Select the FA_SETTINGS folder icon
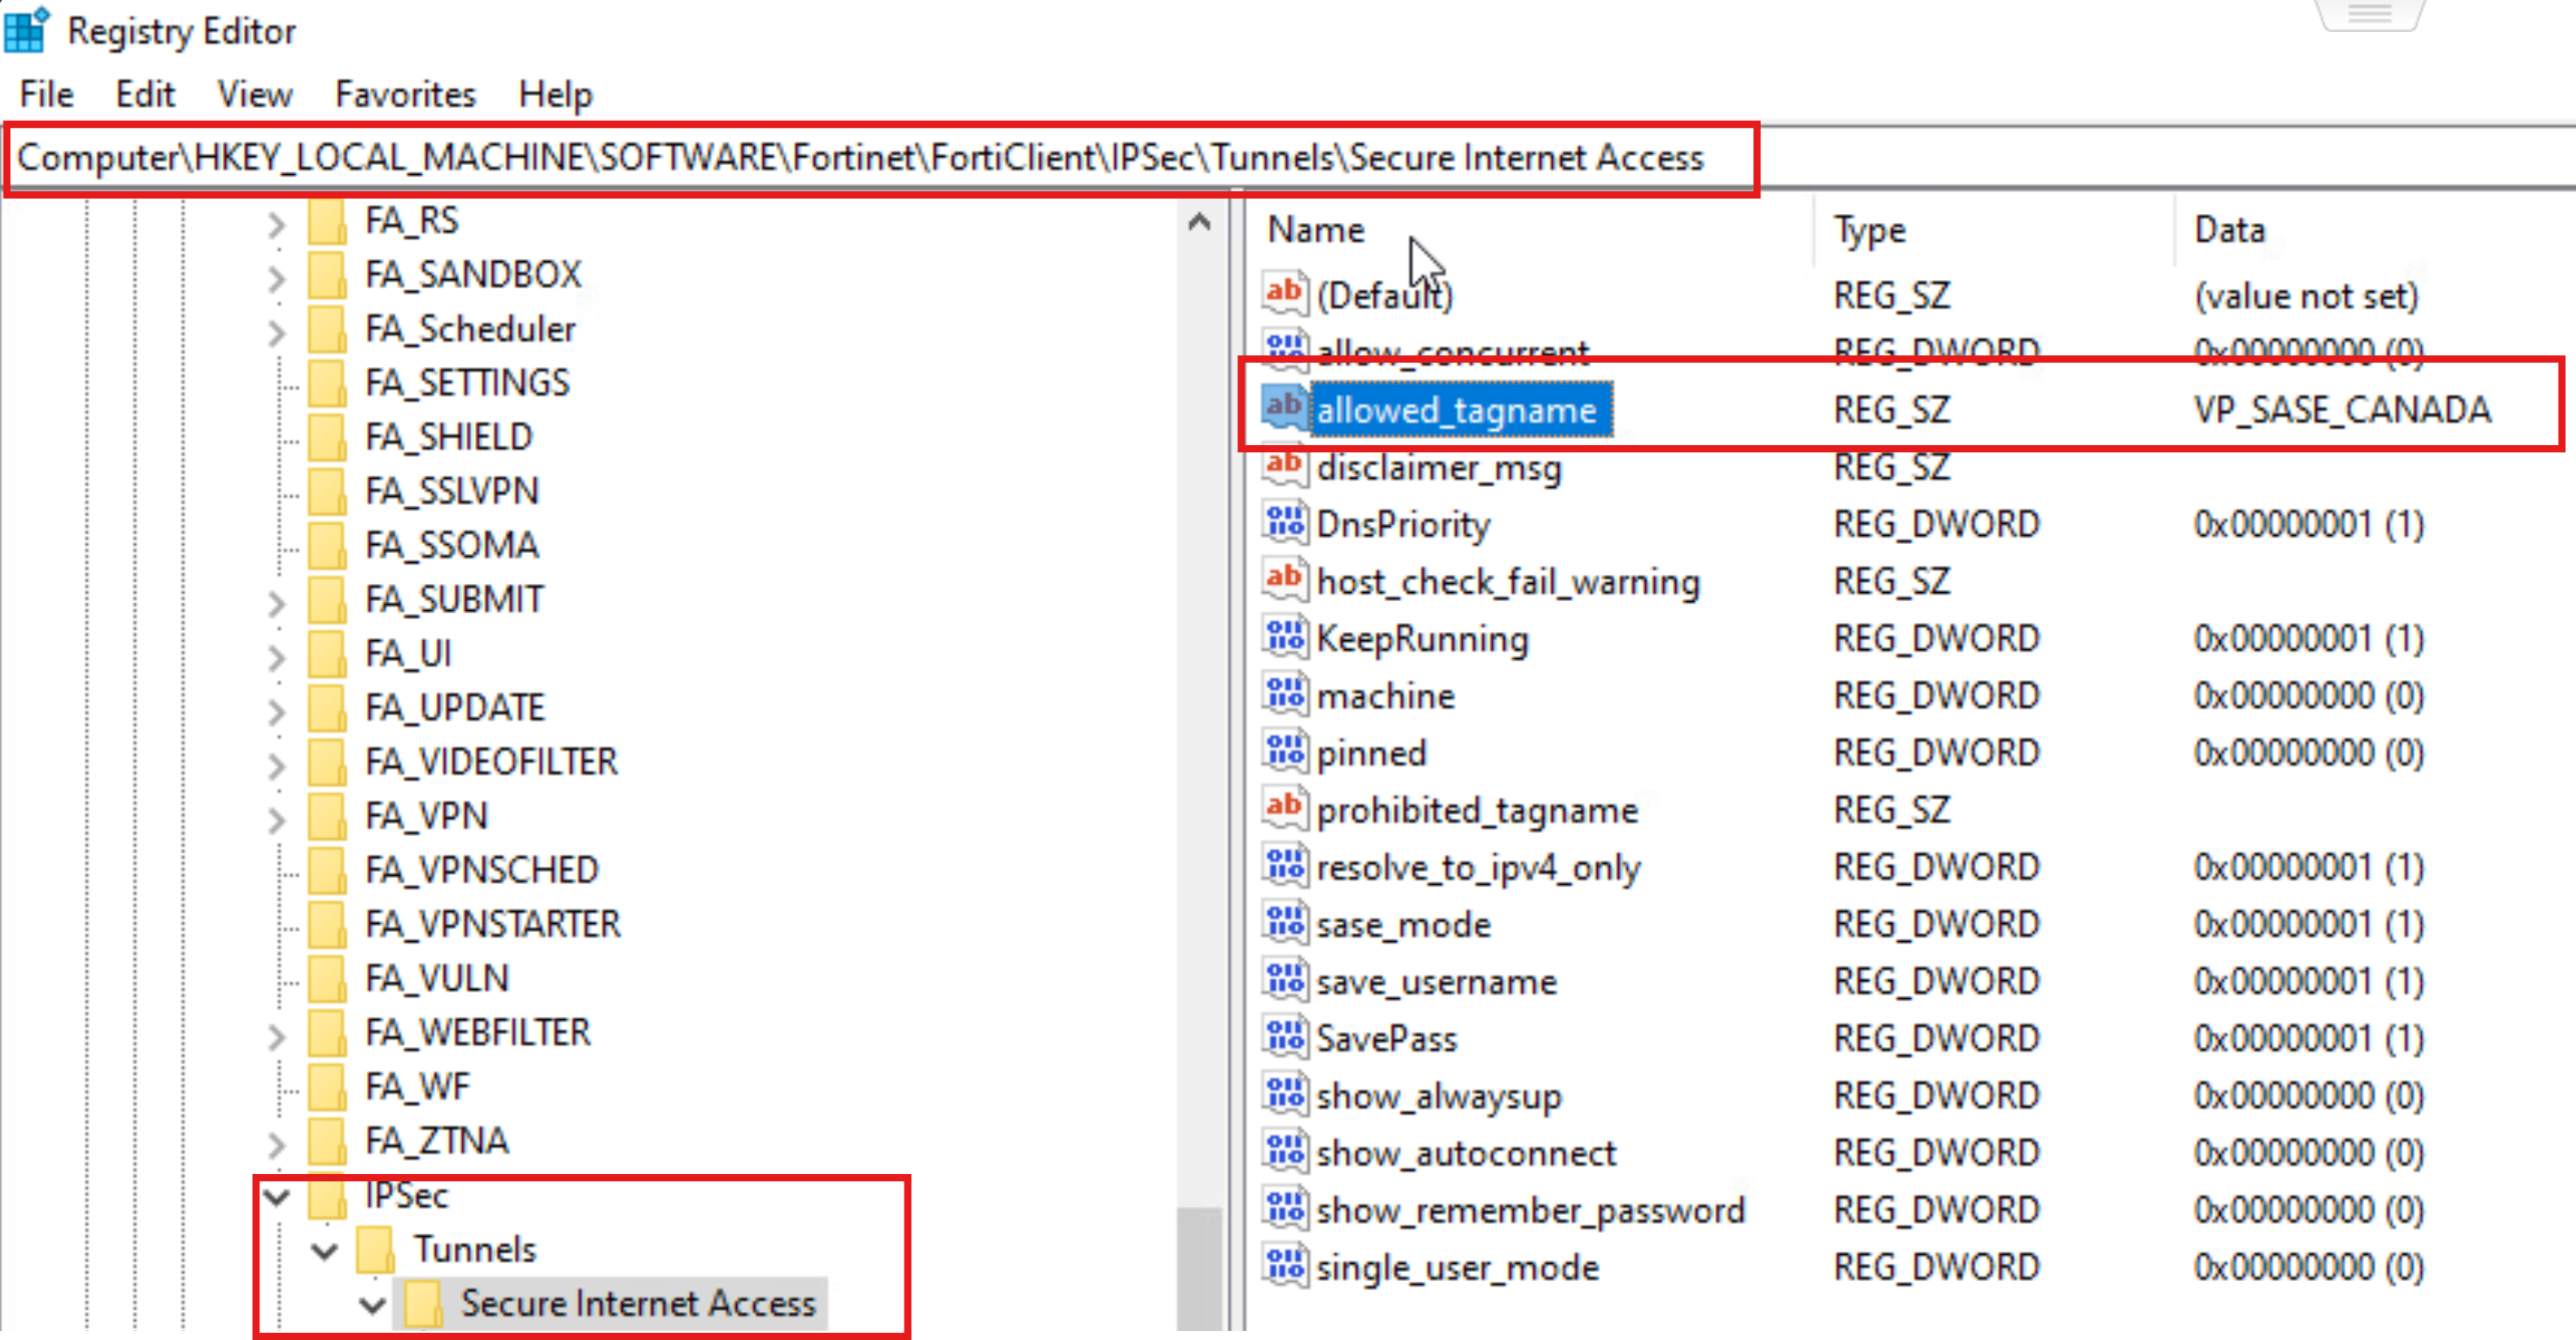This screenshot has width=2576, height=1340. click(x=327, y=383)
